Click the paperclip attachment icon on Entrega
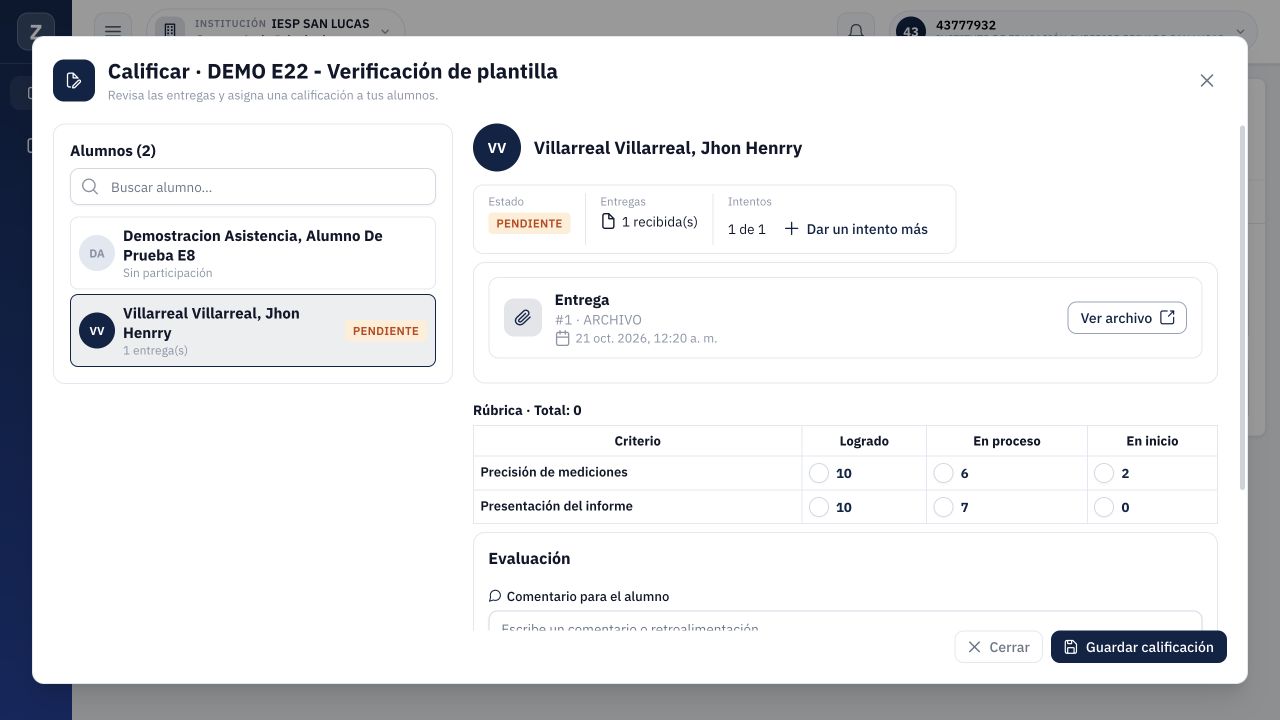This screenshot has width=1280, height=720. coord(523,318)
